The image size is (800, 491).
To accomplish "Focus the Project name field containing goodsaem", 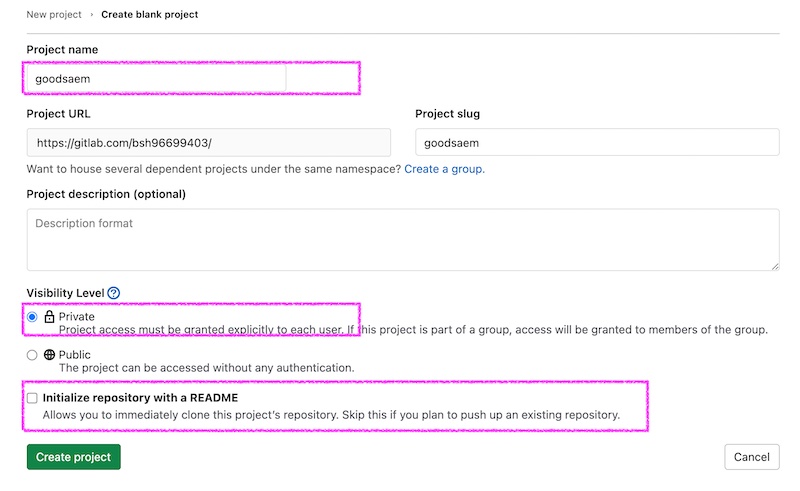I will tap(156, 79).
